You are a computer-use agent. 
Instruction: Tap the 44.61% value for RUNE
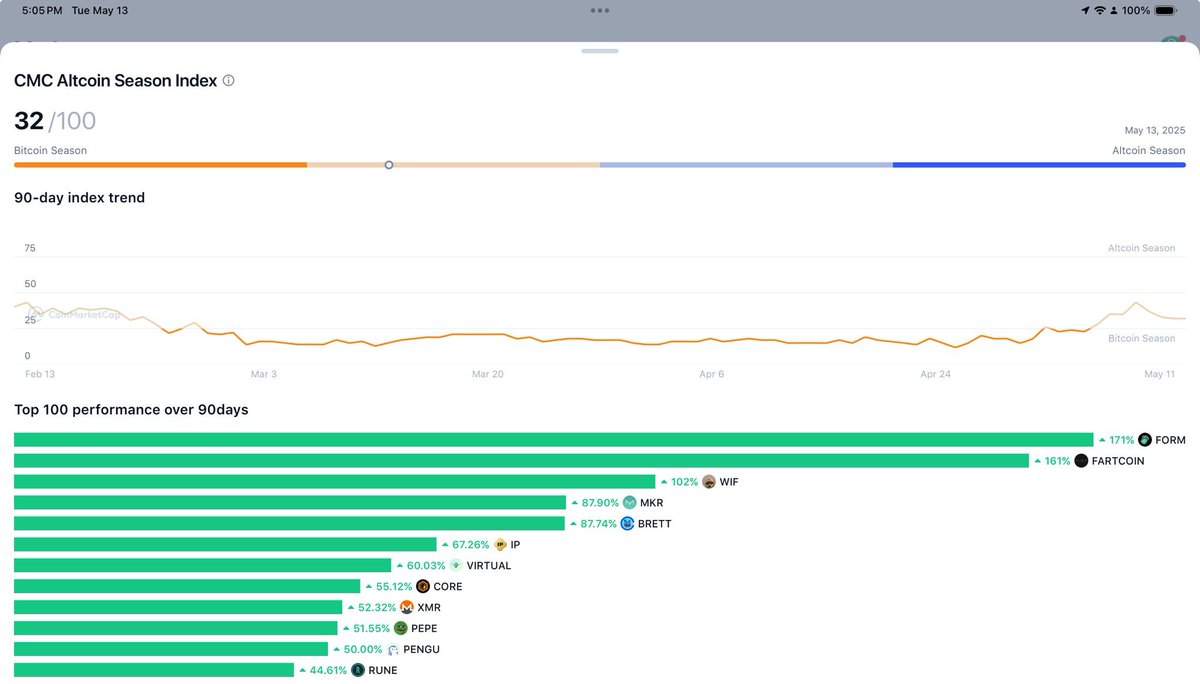pos(328,671)
